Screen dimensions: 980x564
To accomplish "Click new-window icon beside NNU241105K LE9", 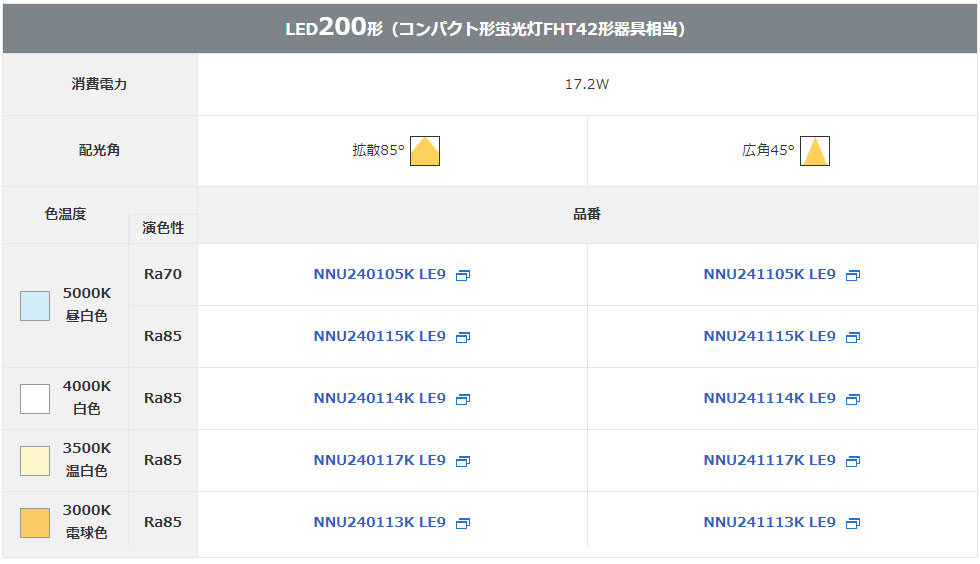I will point(852,275).
